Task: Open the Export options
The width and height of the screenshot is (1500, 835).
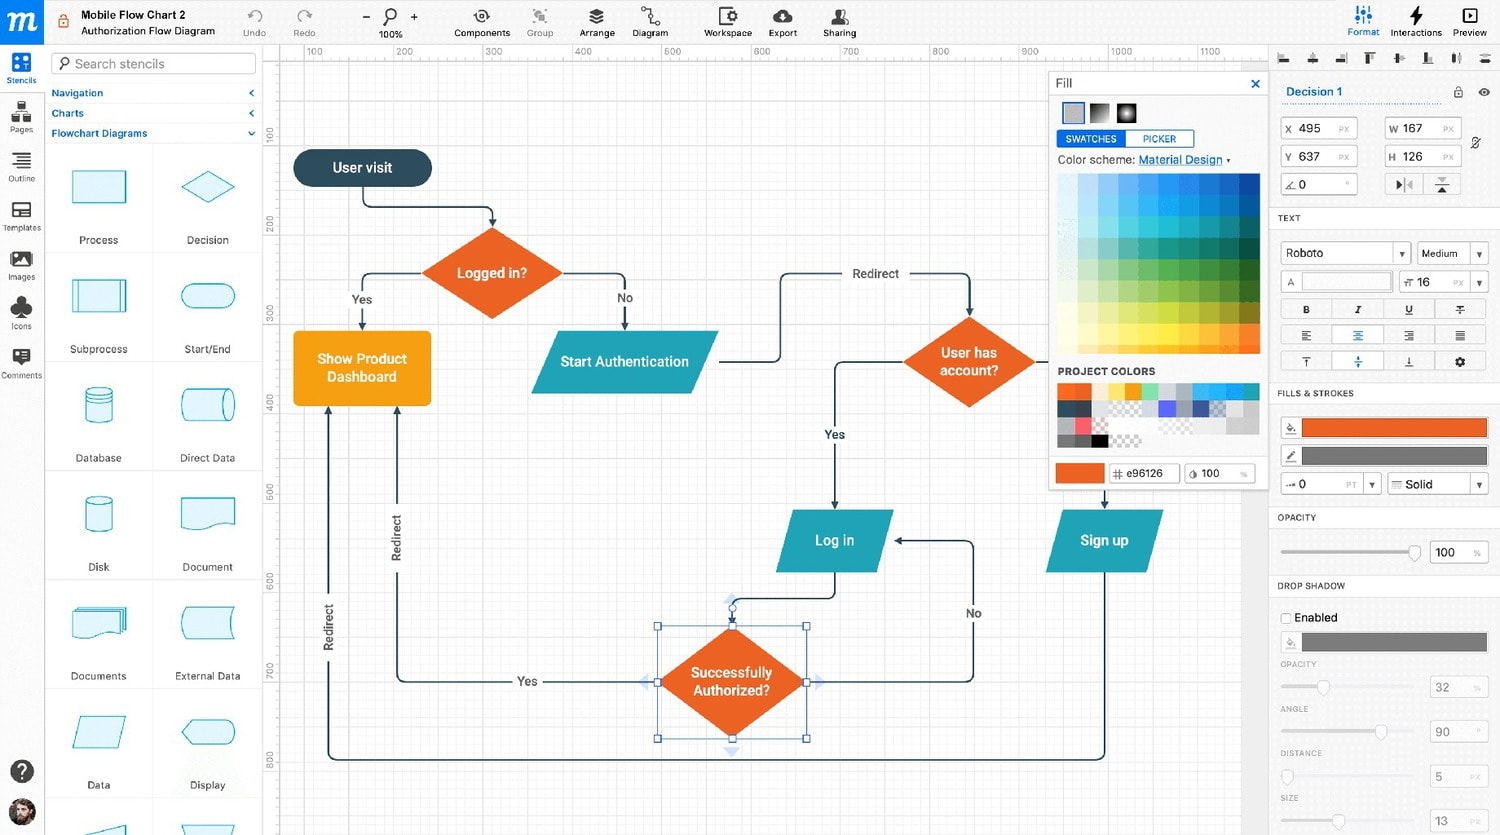Action: [x=782, y=20]
